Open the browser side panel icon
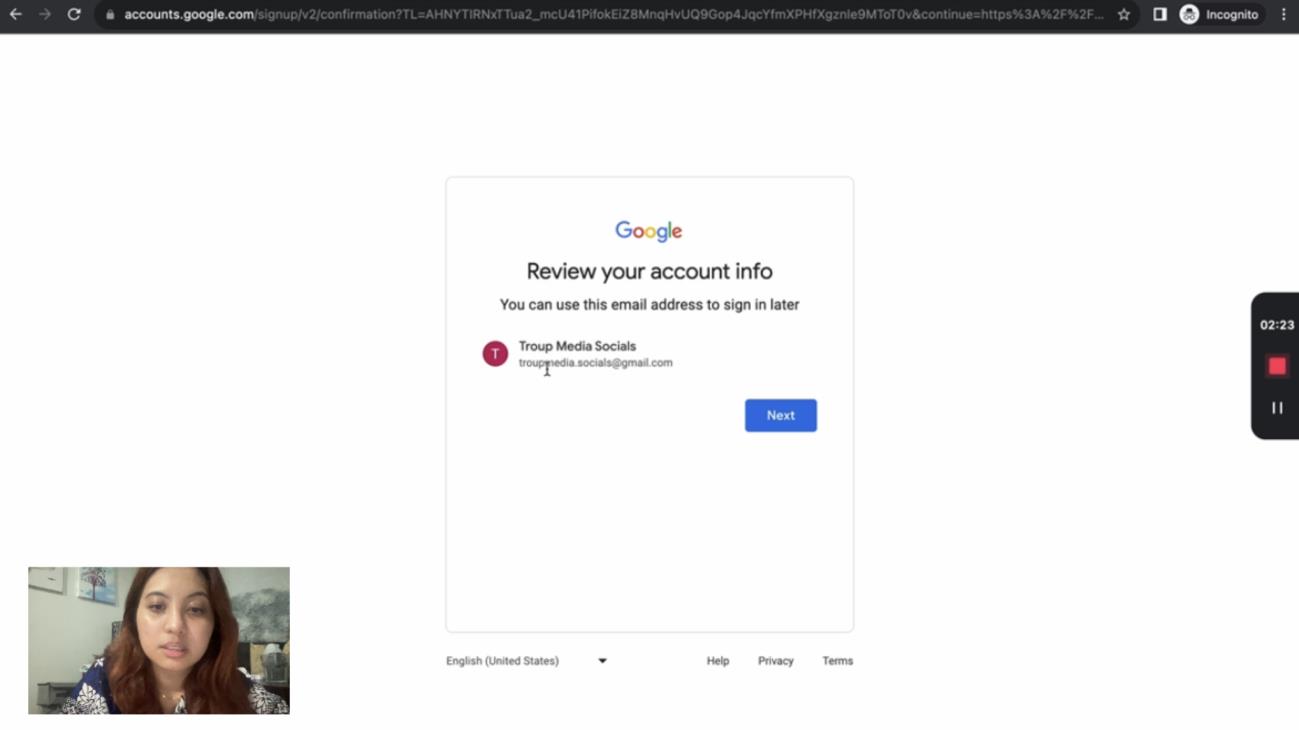The image size is (1299, 730). tap(1160, 15)
